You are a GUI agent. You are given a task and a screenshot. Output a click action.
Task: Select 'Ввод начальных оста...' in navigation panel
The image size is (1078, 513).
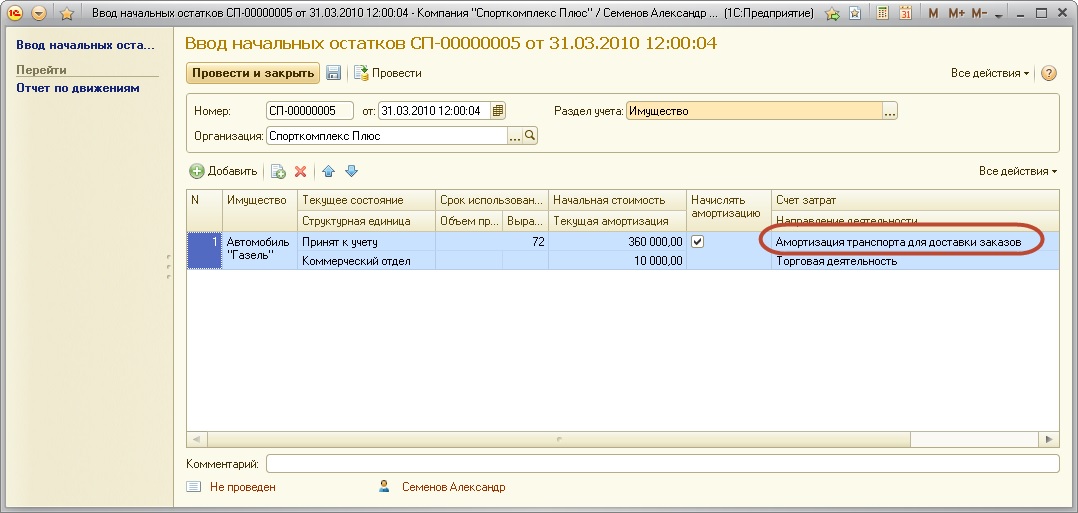click(86, 46)
